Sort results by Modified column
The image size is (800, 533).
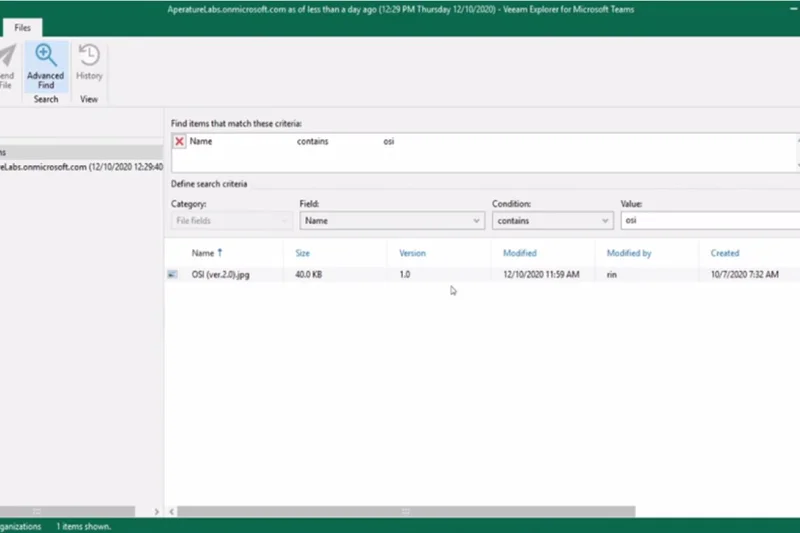pyautogui.click(x=519, y=253)
